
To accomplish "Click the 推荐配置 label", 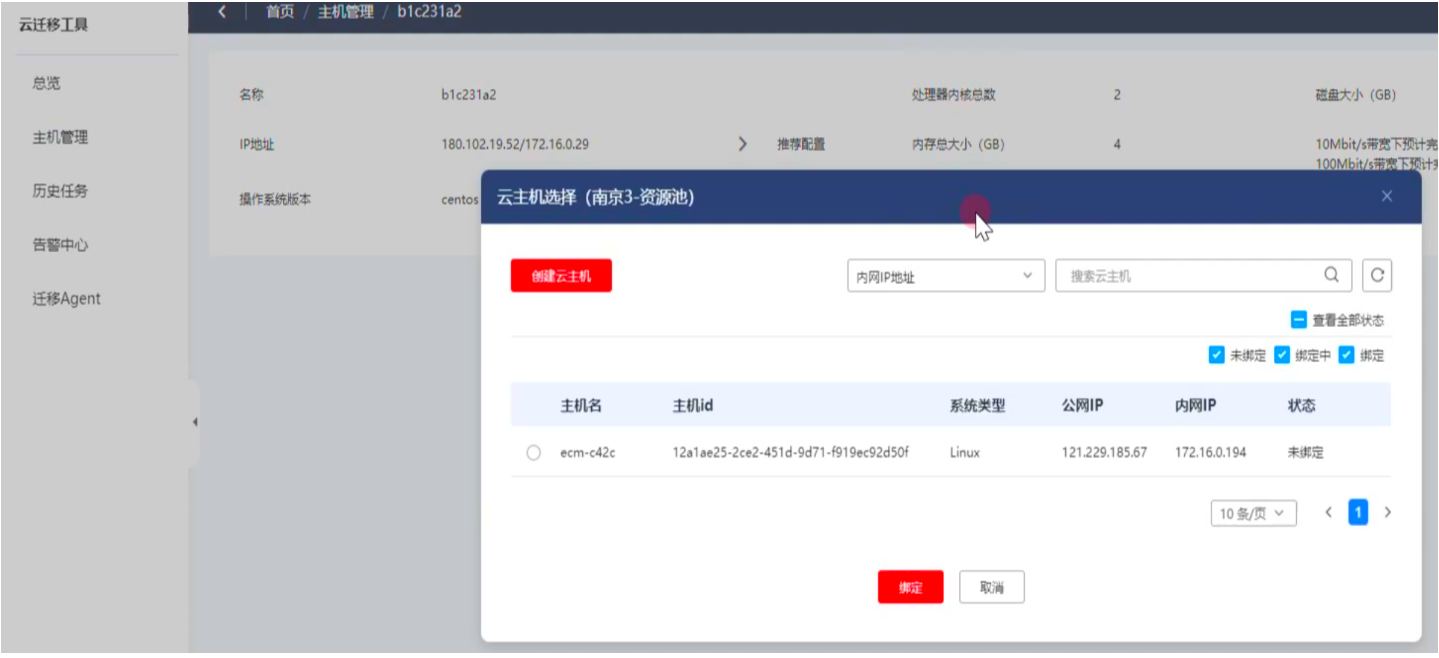I will tap(801, 144).
